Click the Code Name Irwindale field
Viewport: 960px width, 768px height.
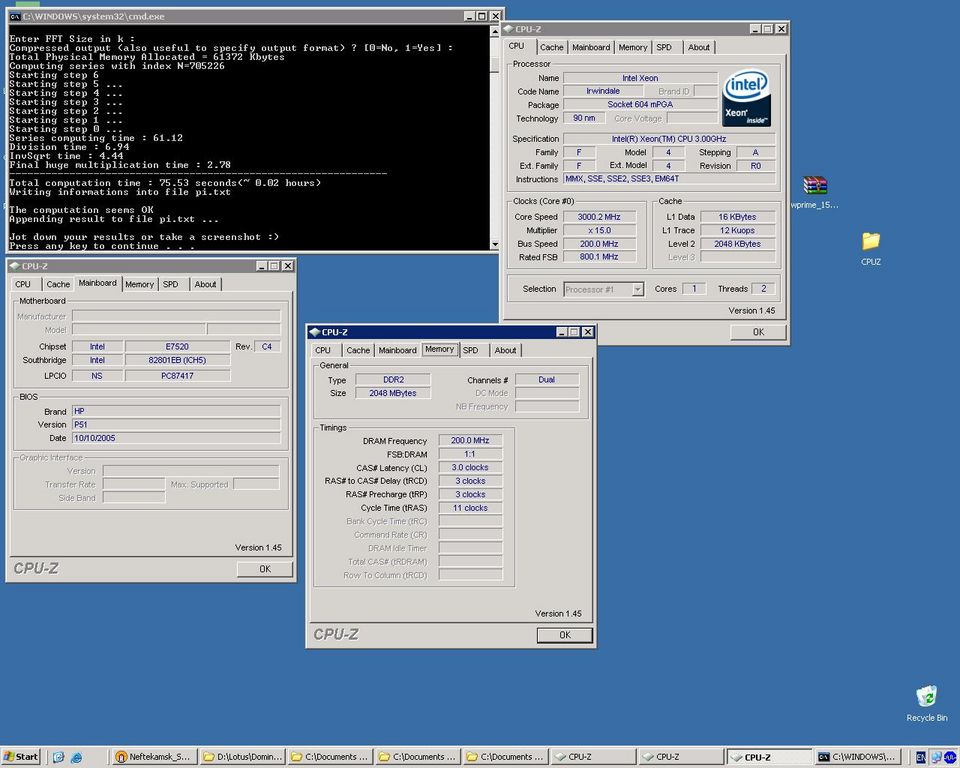pos(602,91)
